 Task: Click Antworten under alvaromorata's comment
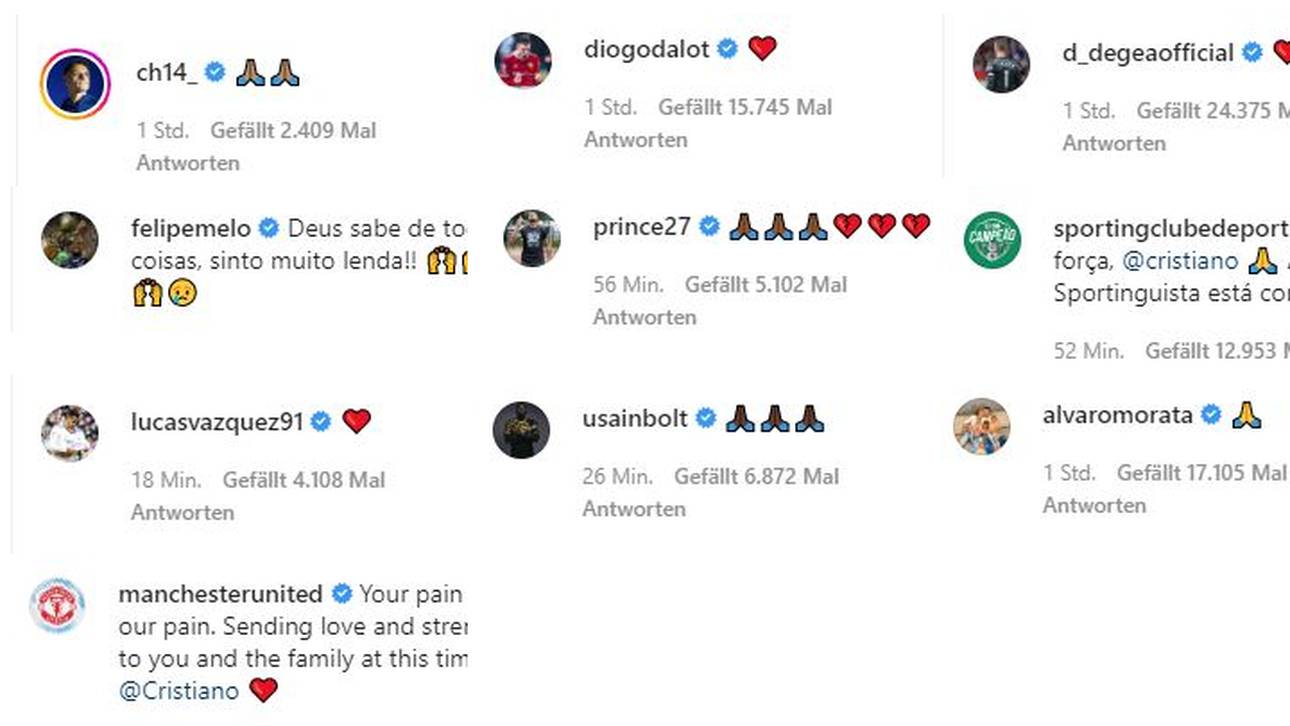(x=1094, y=505)
